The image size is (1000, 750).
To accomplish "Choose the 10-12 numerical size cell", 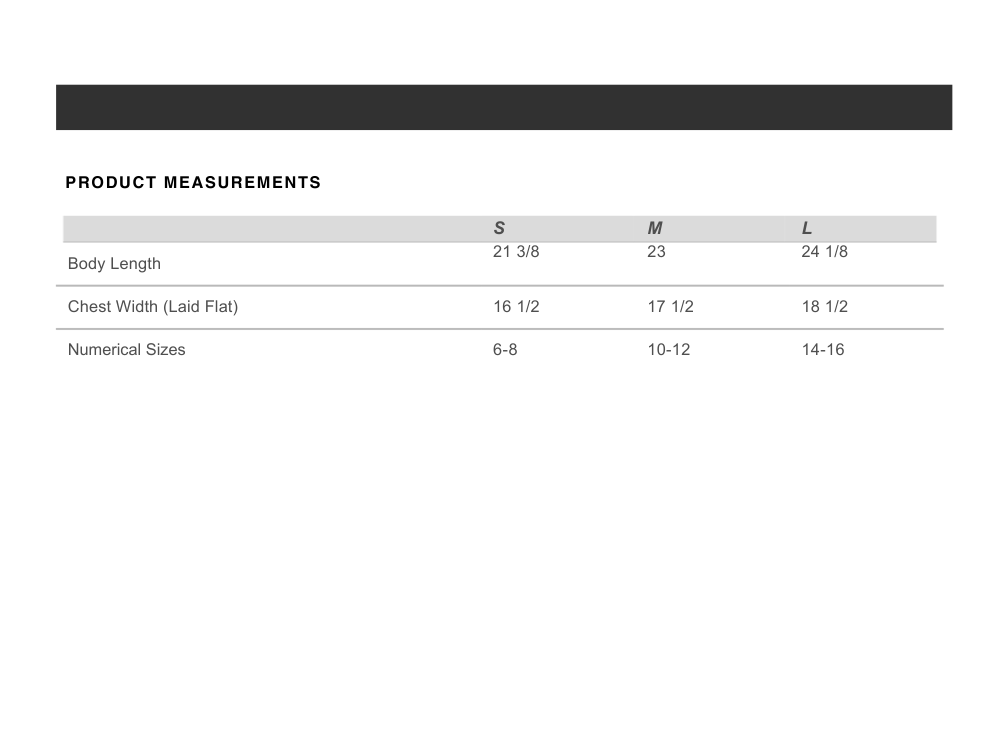I will [668, 350].
